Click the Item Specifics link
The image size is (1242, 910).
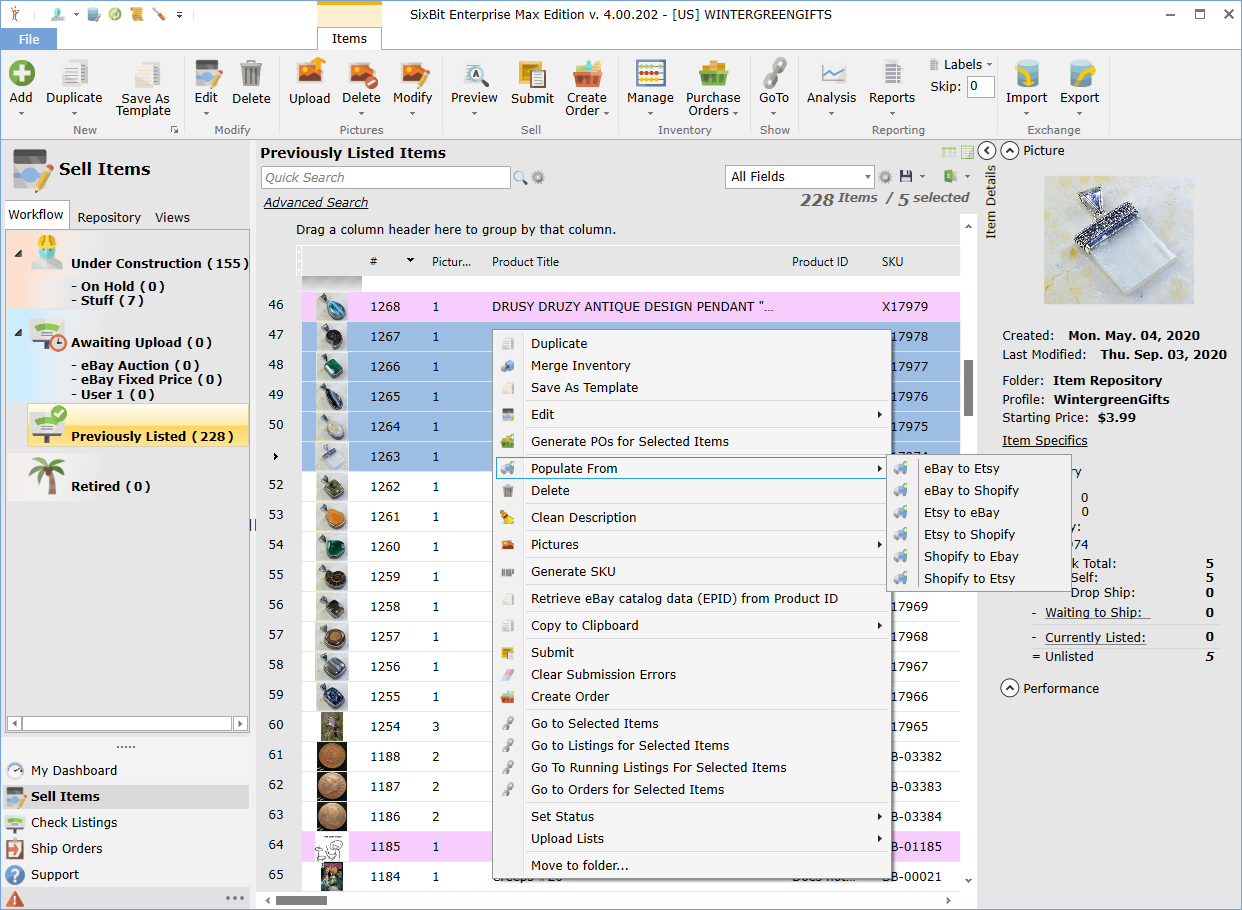click(1044, 440)
